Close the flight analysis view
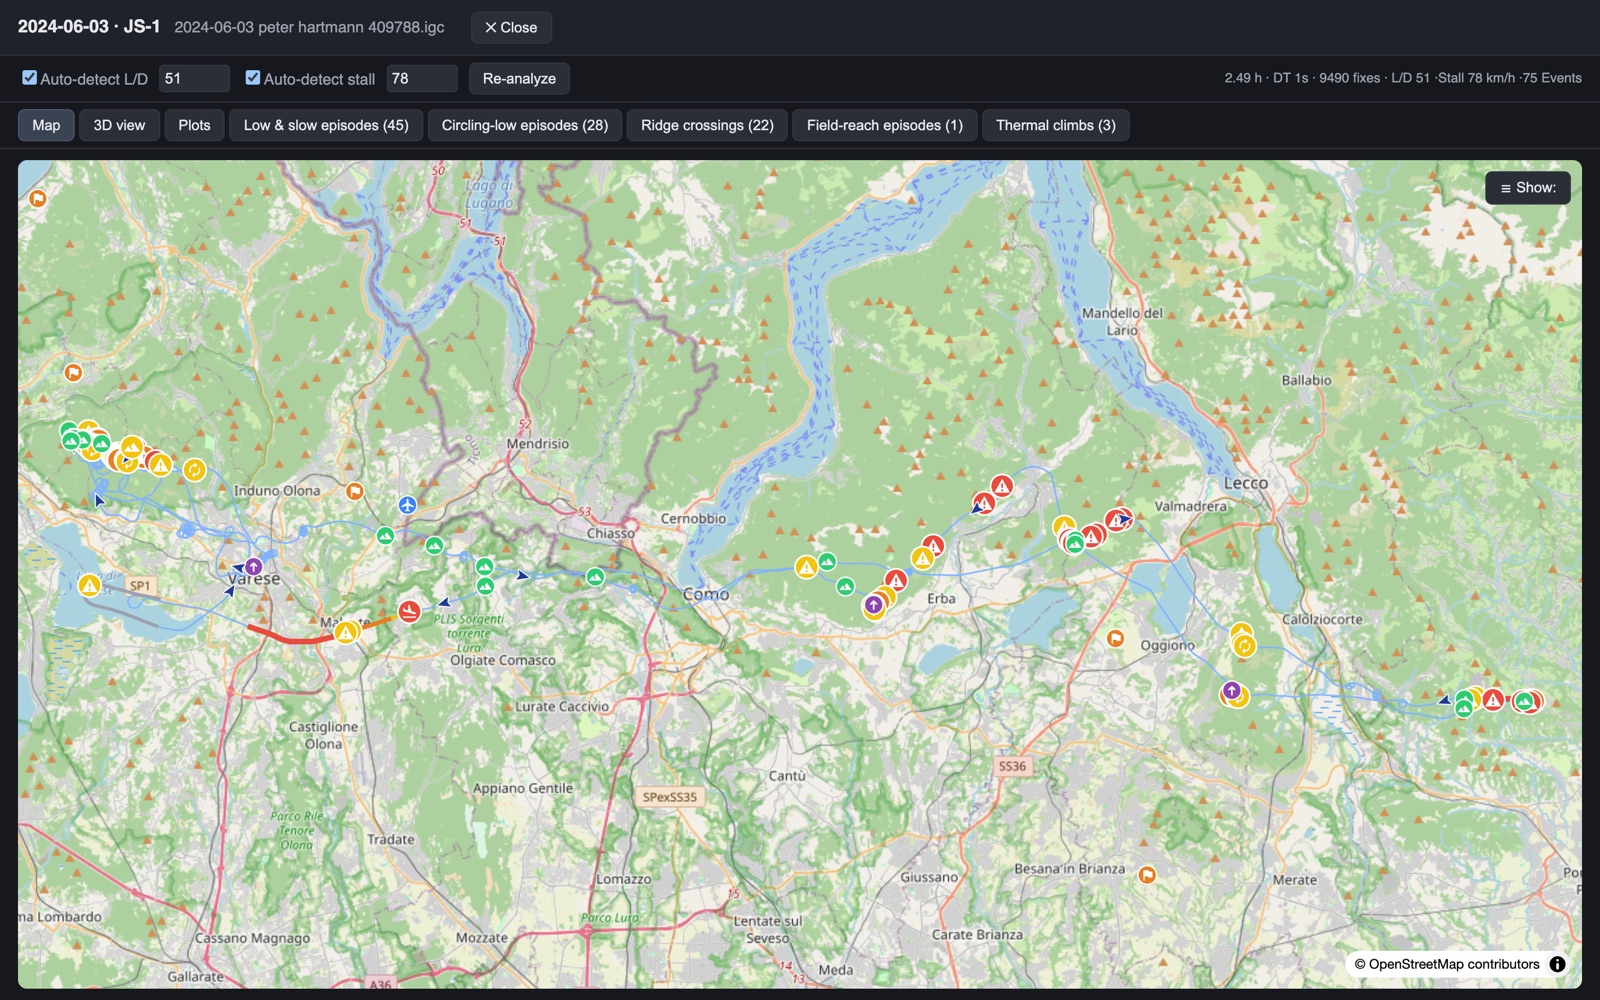Viewport: 1600px width, 1000px height. (511, 27)
